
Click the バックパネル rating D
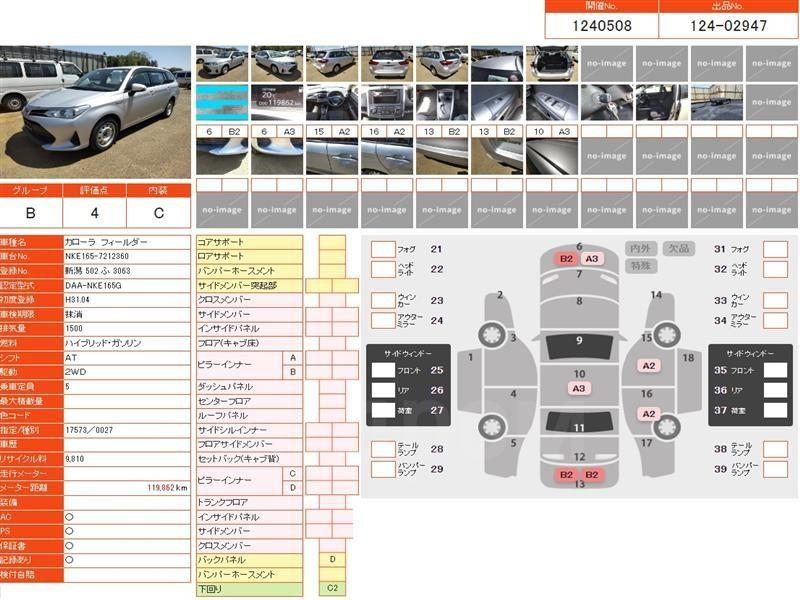pos(332,560)
